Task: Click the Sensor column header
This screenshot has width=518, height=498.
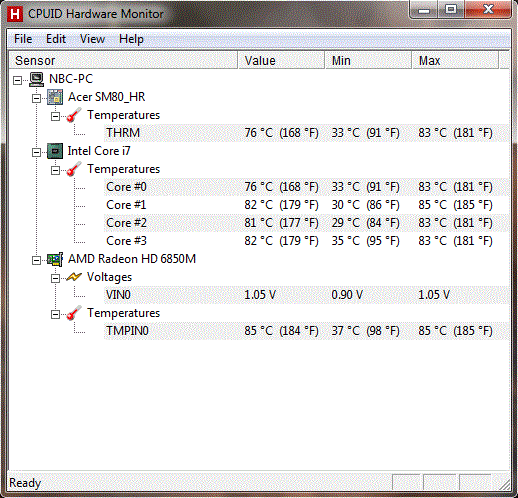Action: (123, 60)
